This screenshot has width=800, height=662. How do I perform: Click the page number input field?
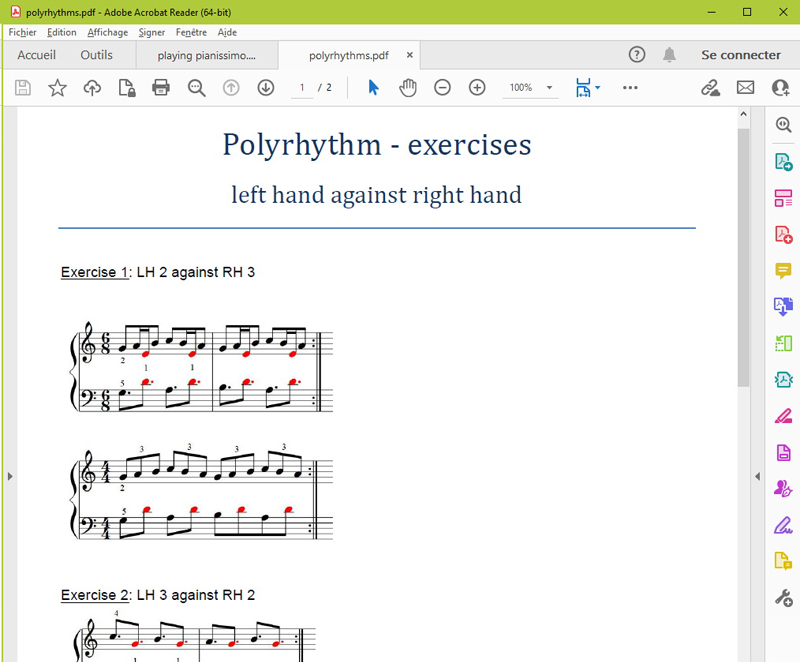click(x=302, y=88)
